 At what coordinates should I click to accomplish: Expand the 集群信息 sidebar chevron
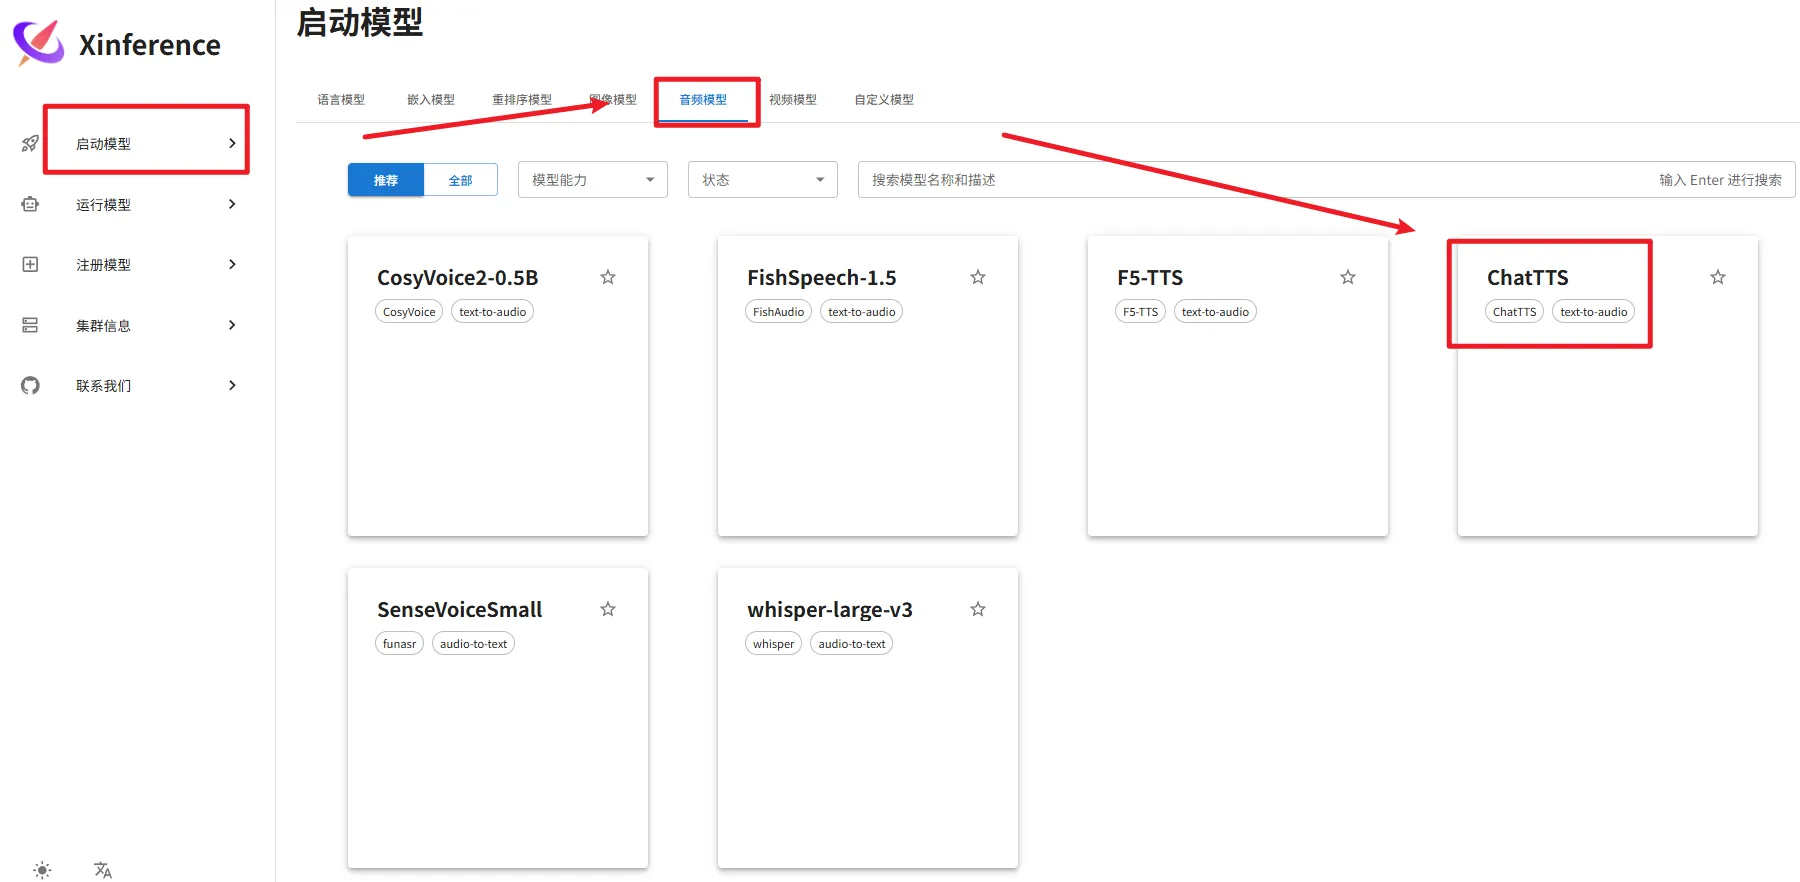232,325
